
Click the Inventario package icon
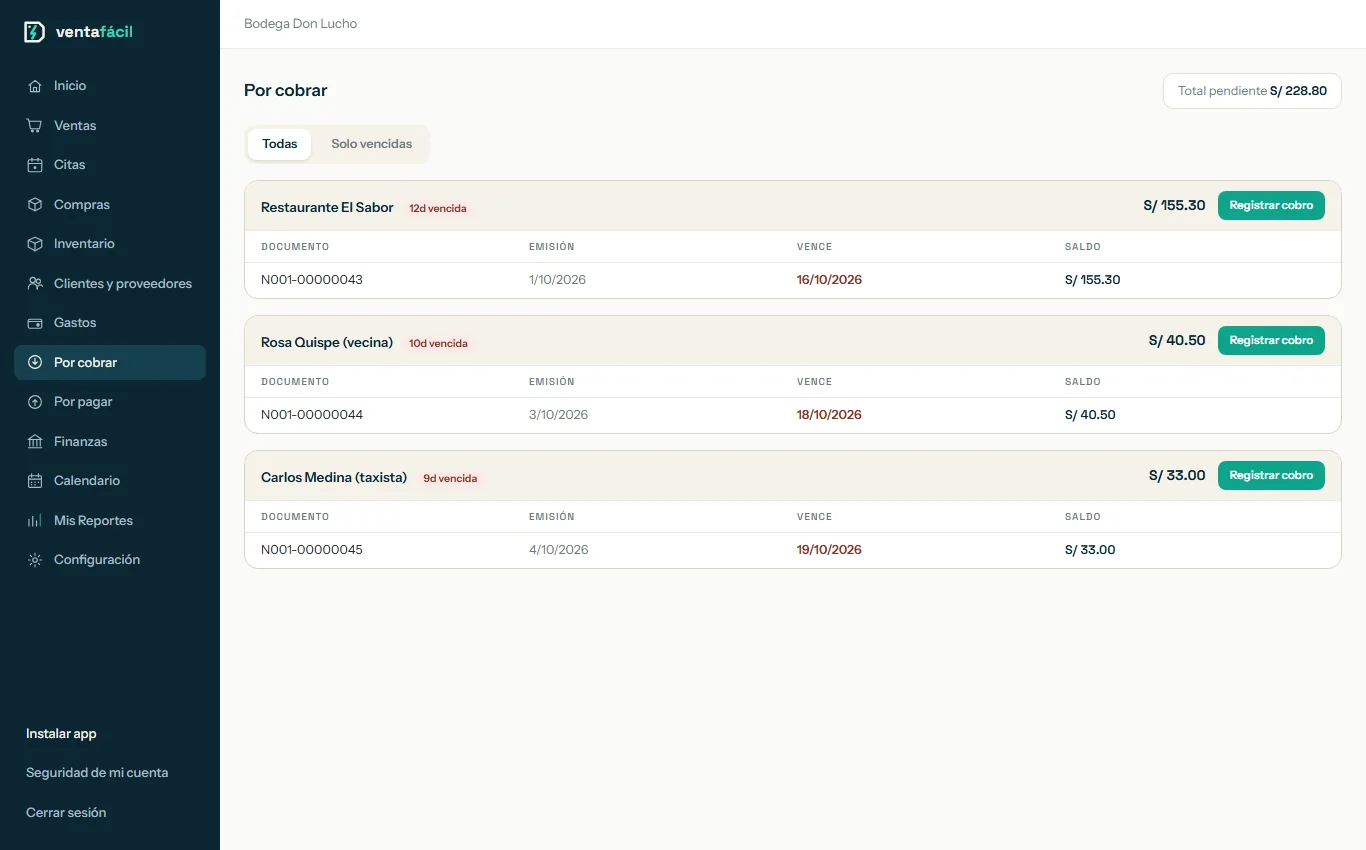coord(35,244)
